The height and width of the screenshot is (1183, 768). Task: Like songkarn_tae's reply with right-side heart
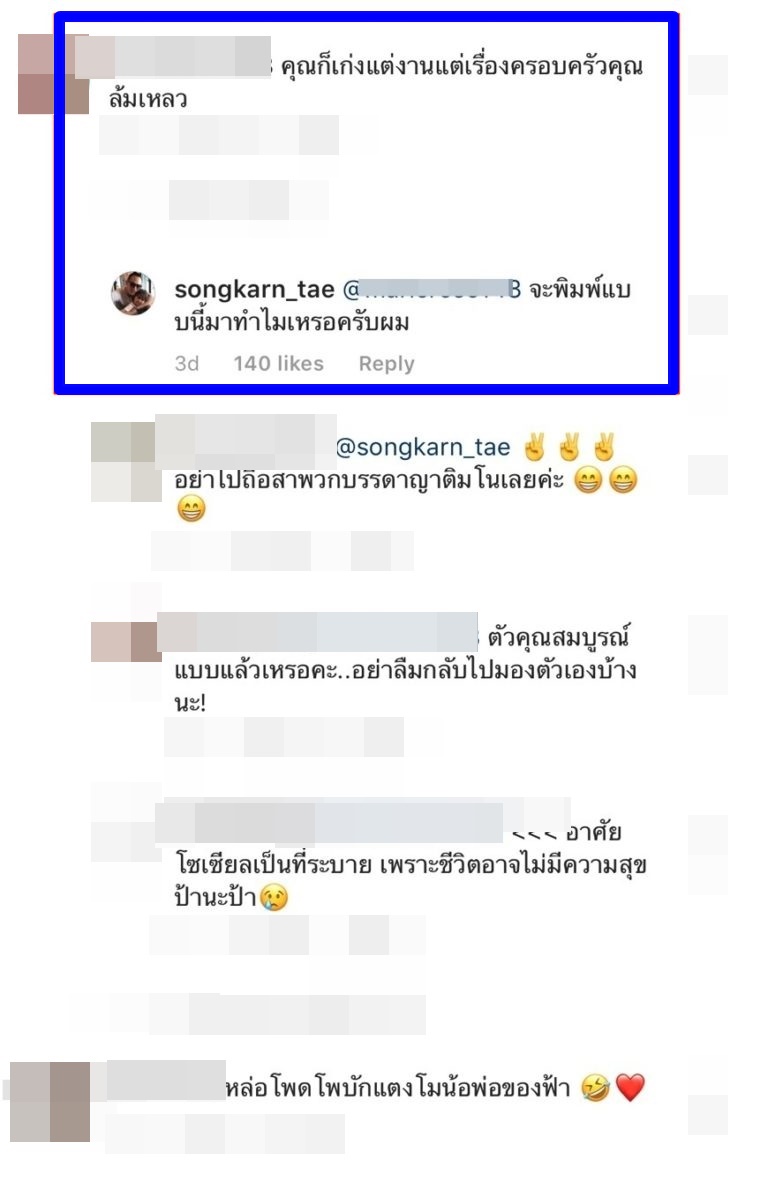pyautogui.click(x=708, y=315)
